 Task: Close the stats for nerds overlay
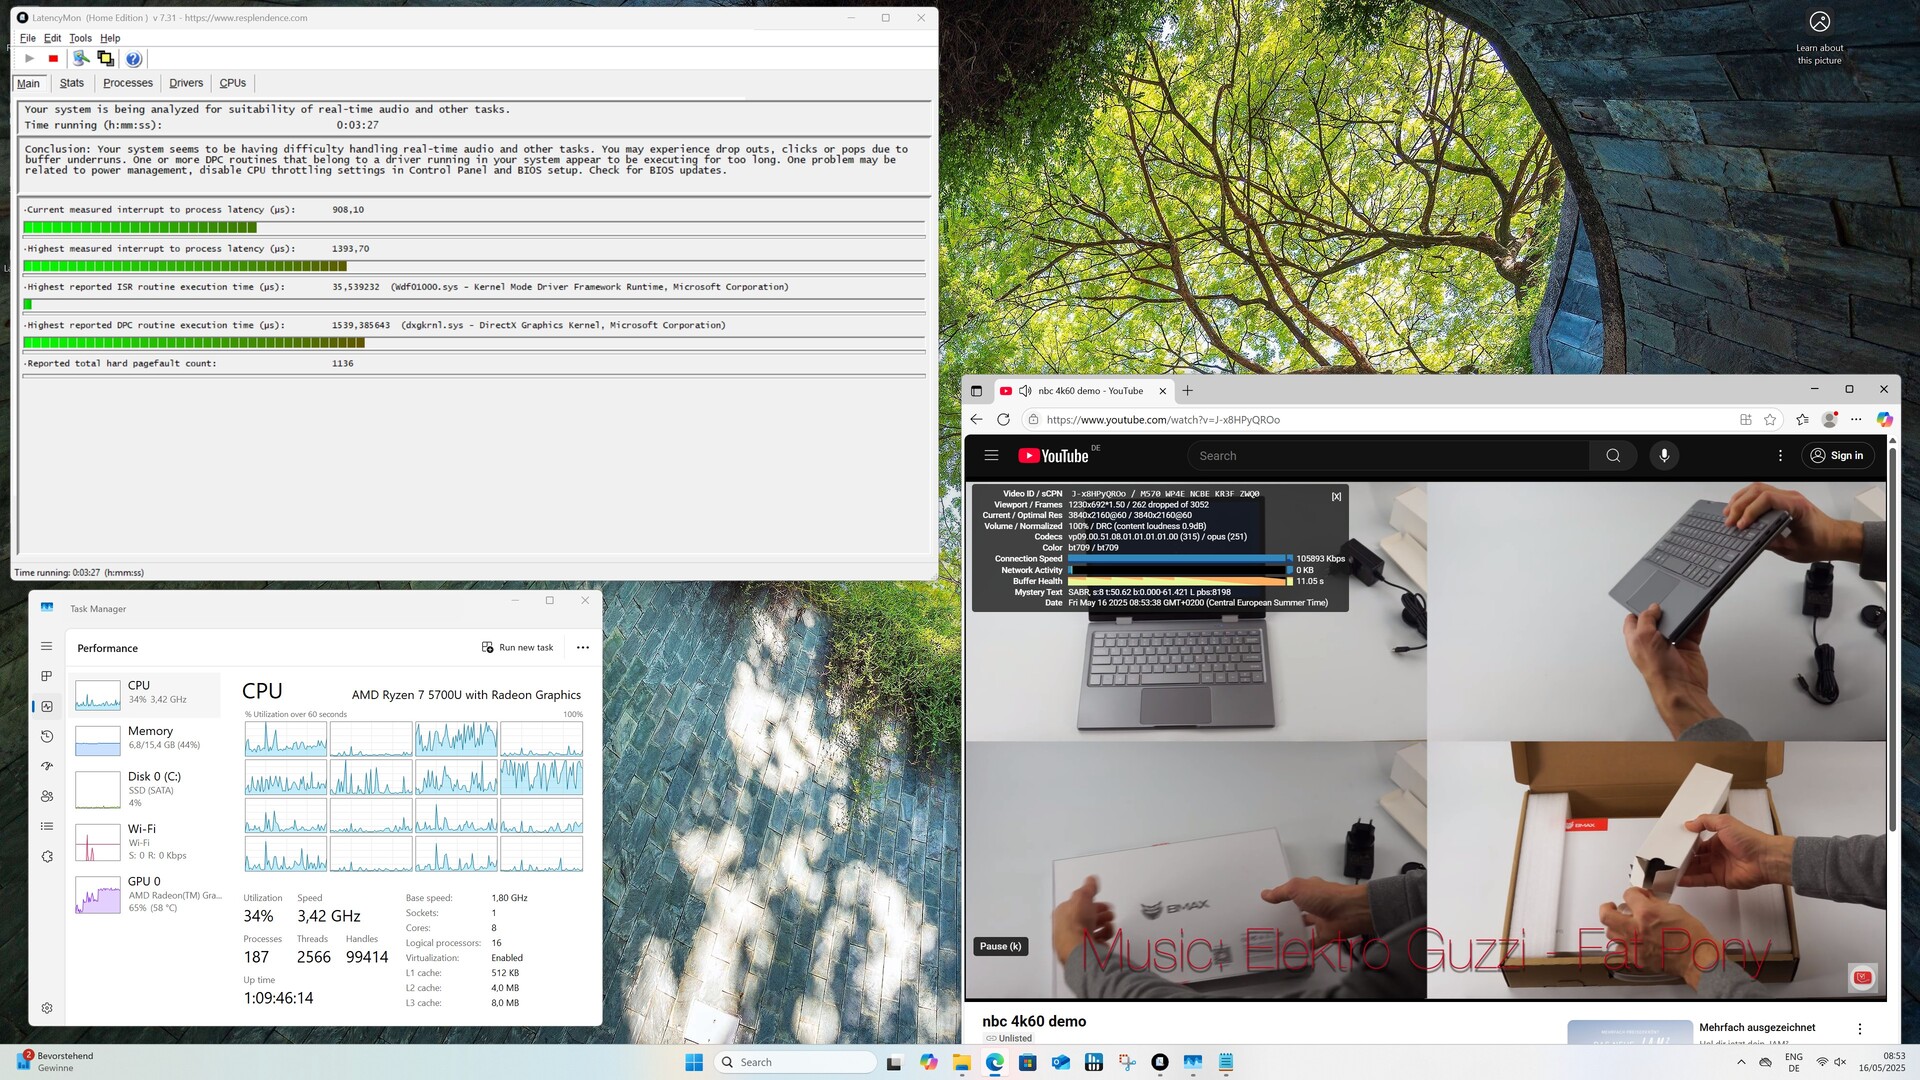coord(1336,496)
